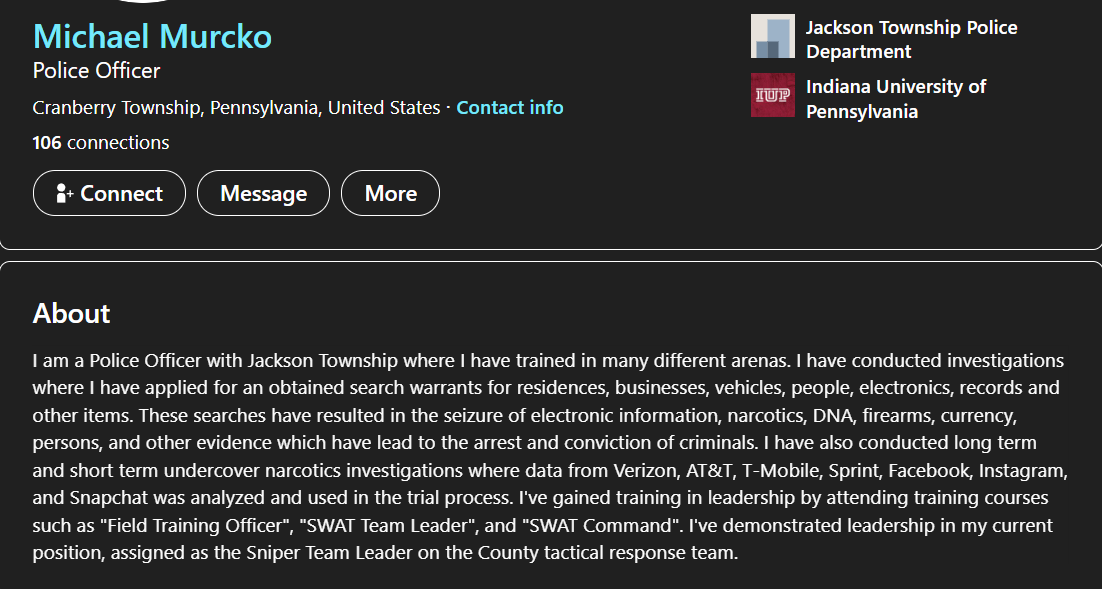Screen dimensions: 1102x589
Task: Click the About section heading
Action: [x=71, y=313]
